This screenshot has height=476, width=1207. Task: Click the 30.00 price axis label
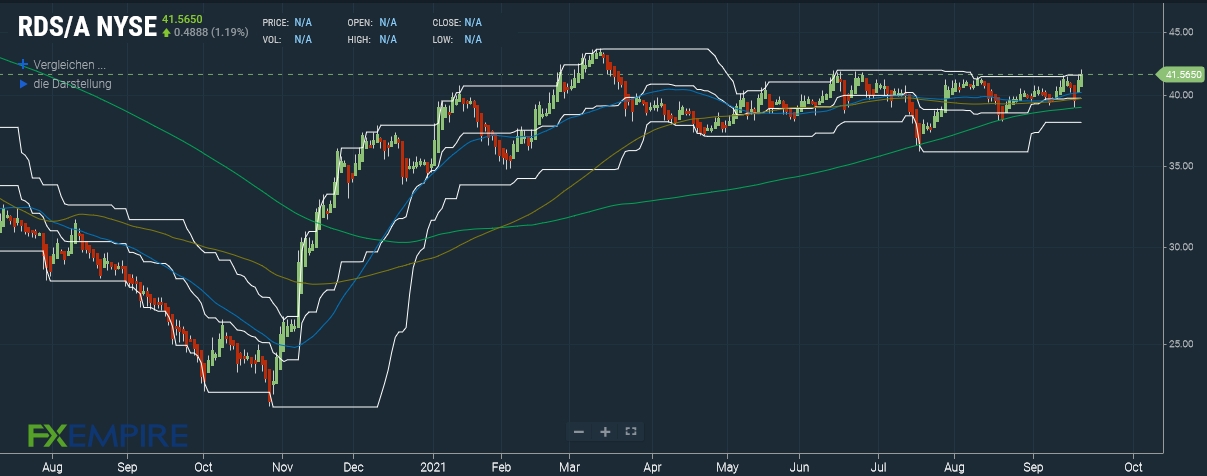1182,247
